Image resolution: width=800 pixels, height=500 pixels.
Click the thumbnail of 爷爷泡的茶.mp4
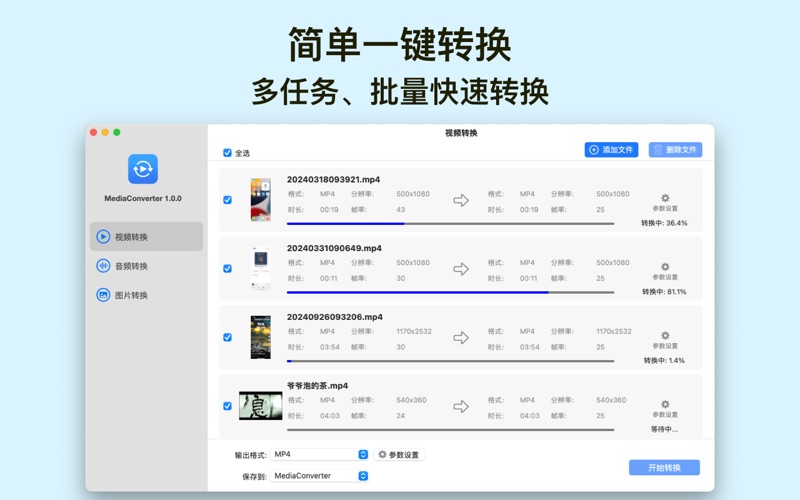pyautogui.click(x=261, y=406)
